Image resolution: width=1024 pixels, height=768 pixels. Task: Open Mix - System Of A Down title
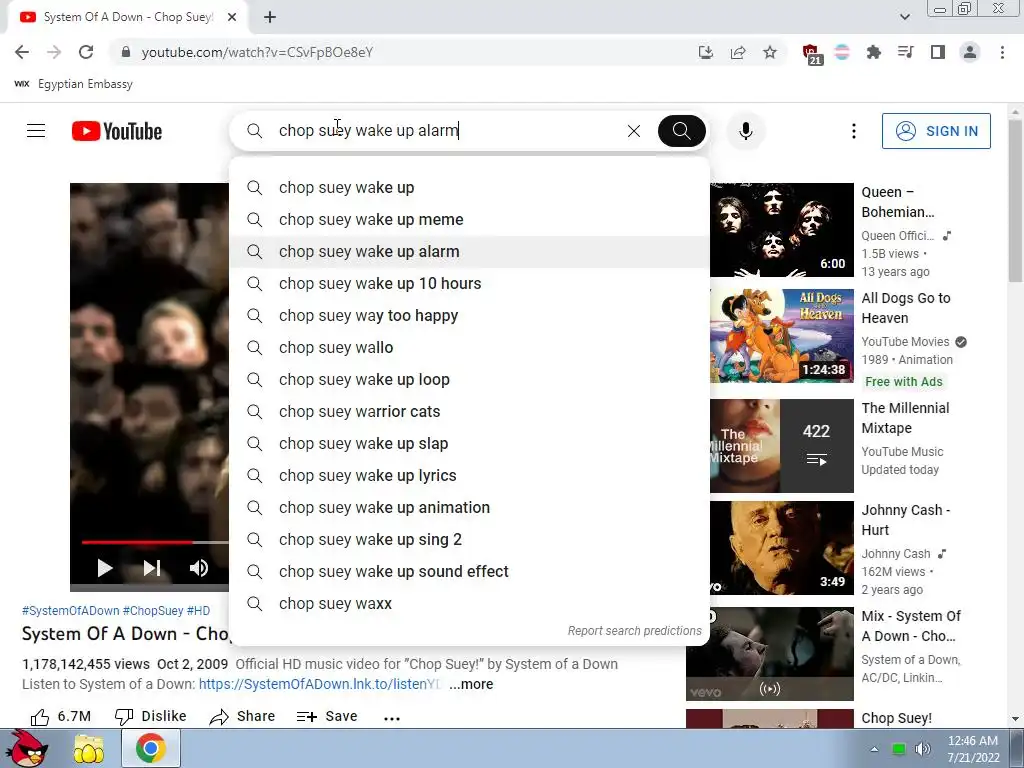click(911, 626)
